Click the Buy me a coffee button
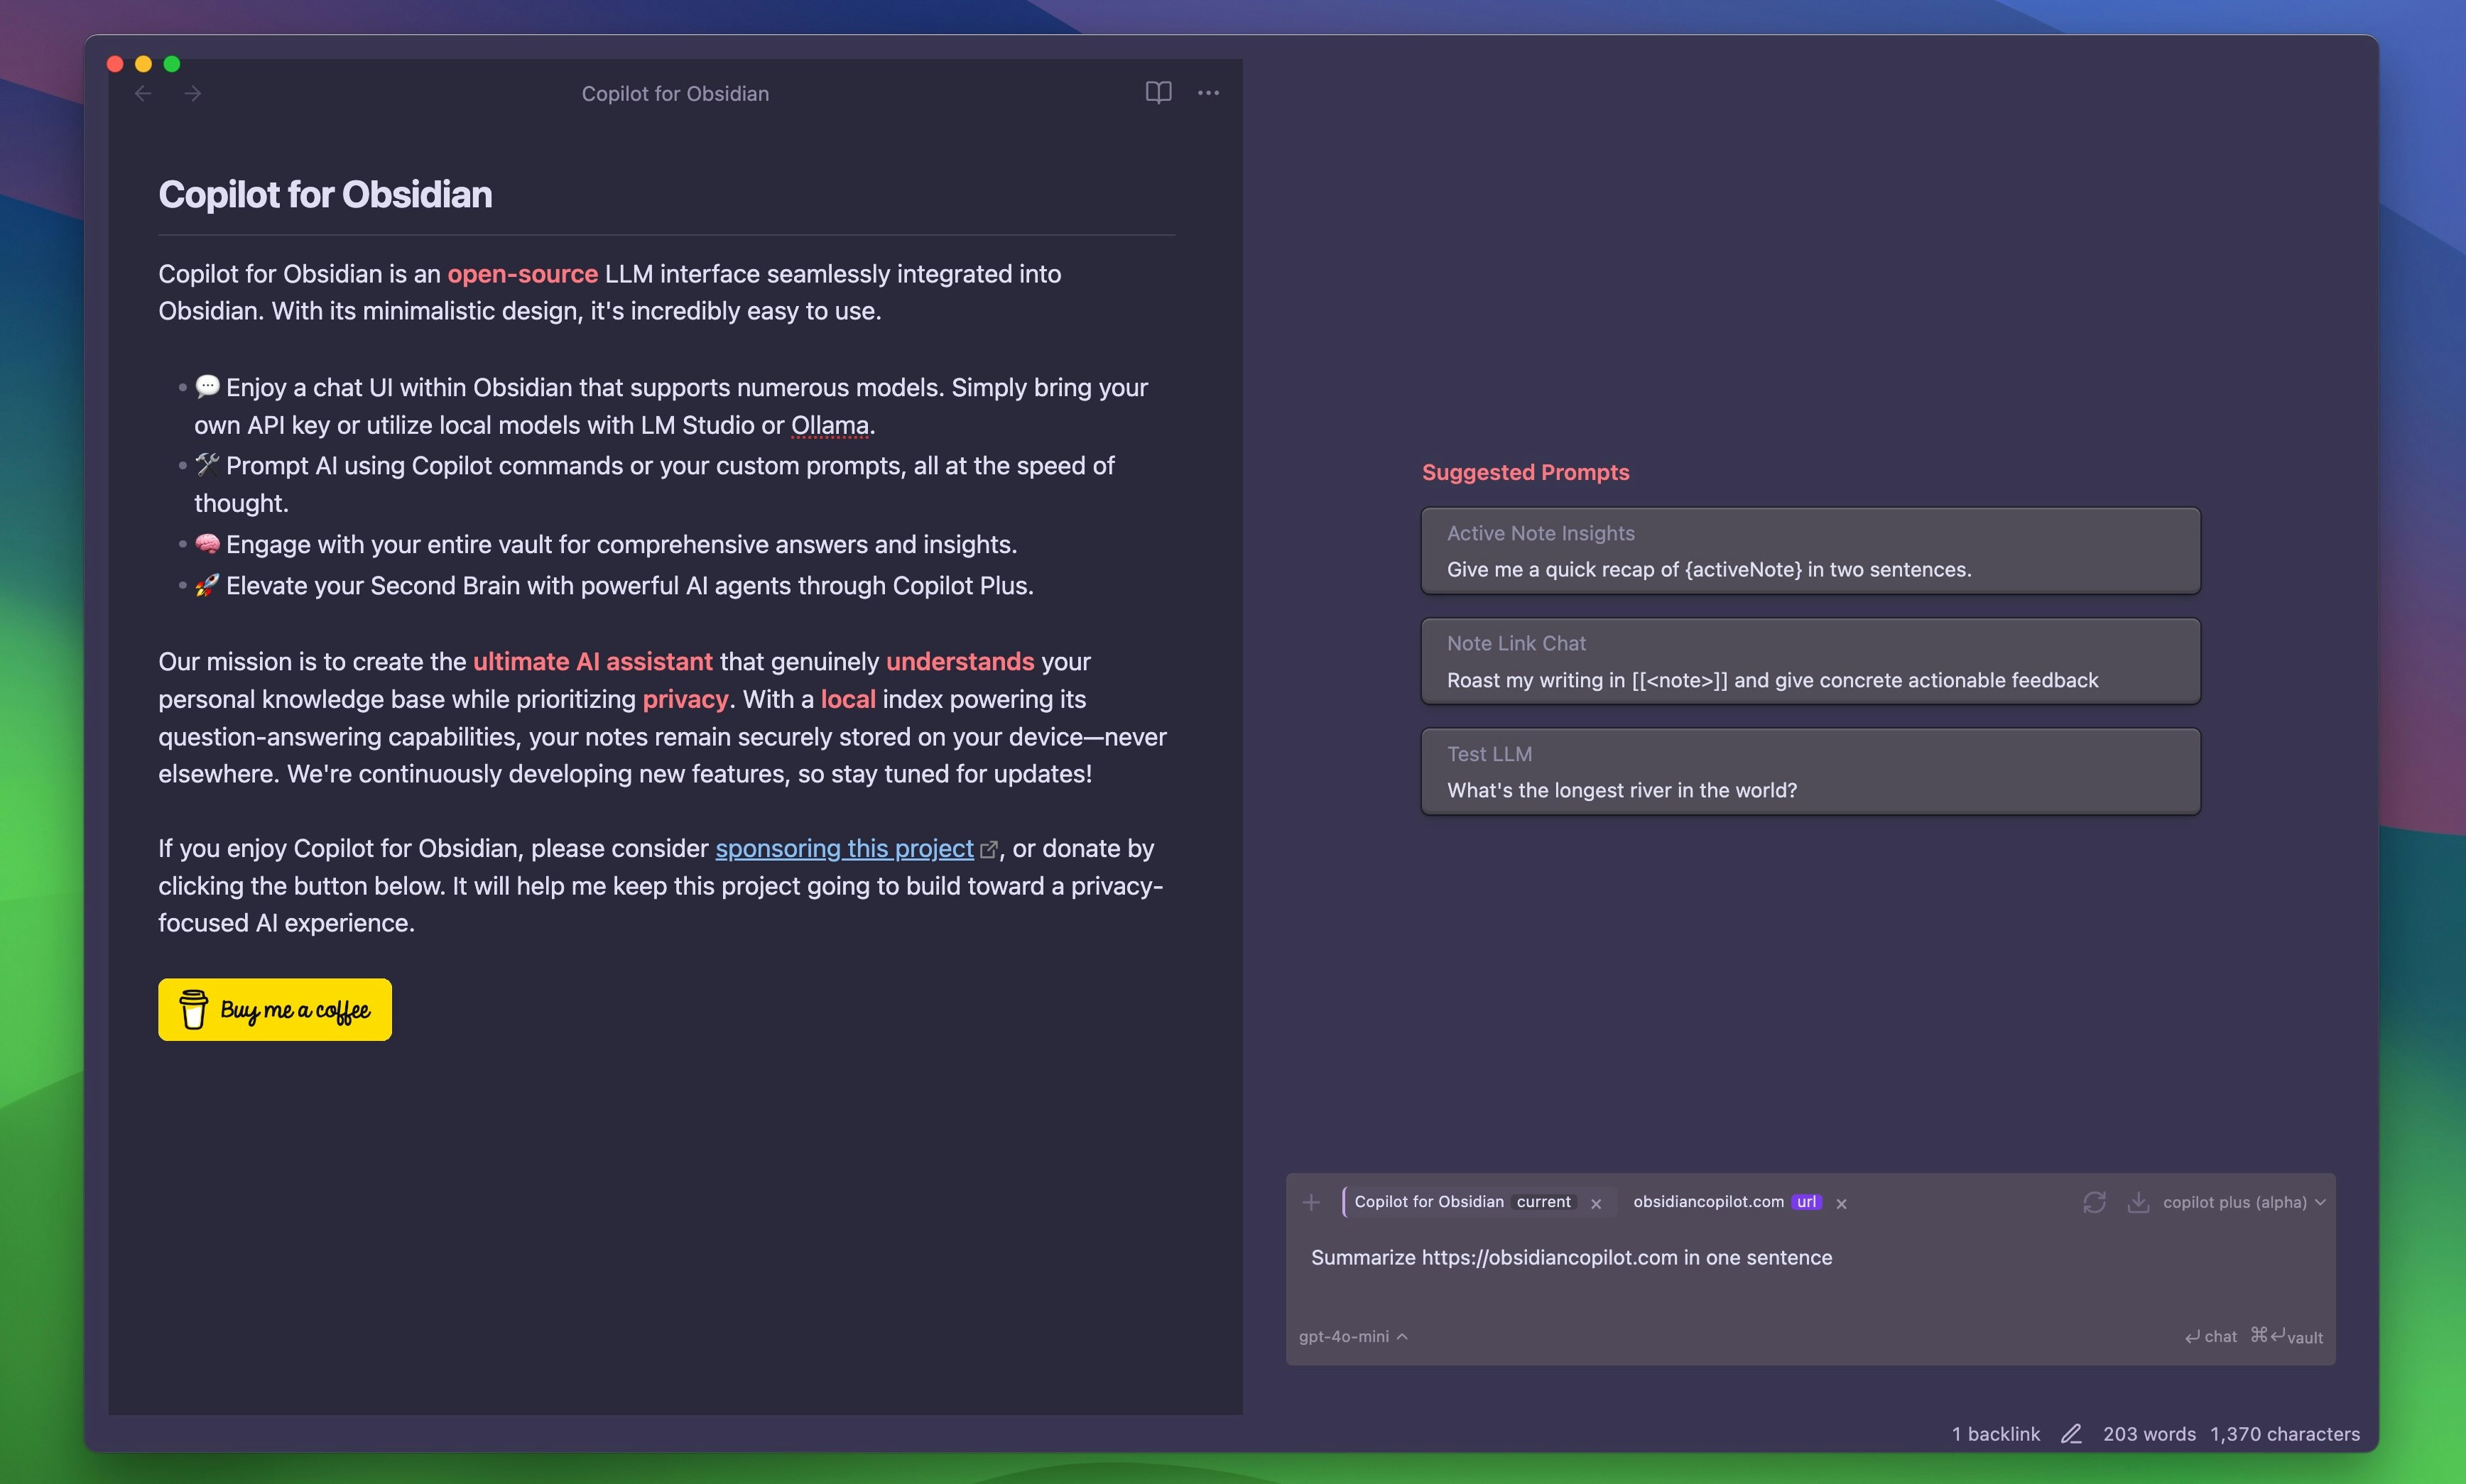Image resolution: width=2466 pixels, height=1484 pixels. tap(275, 1009)
